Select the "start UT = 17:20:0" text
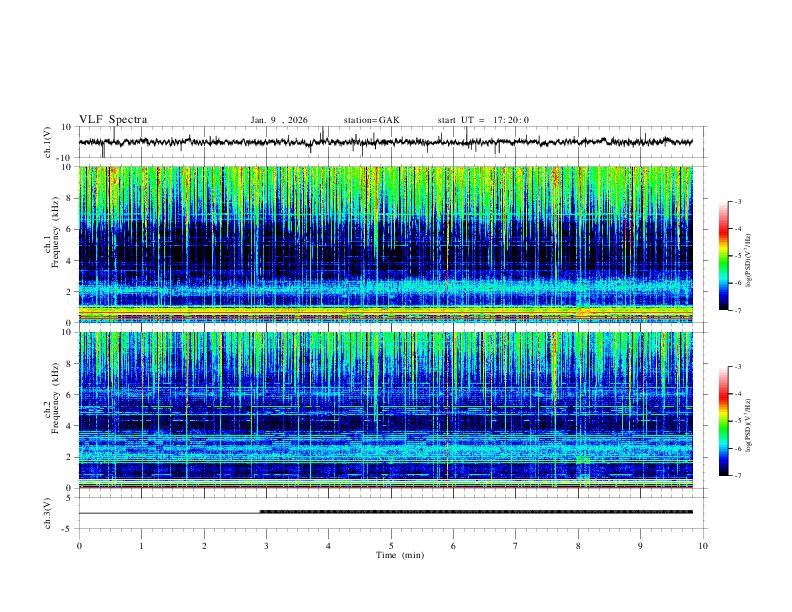792x612 pixels. tap(483, 120)
